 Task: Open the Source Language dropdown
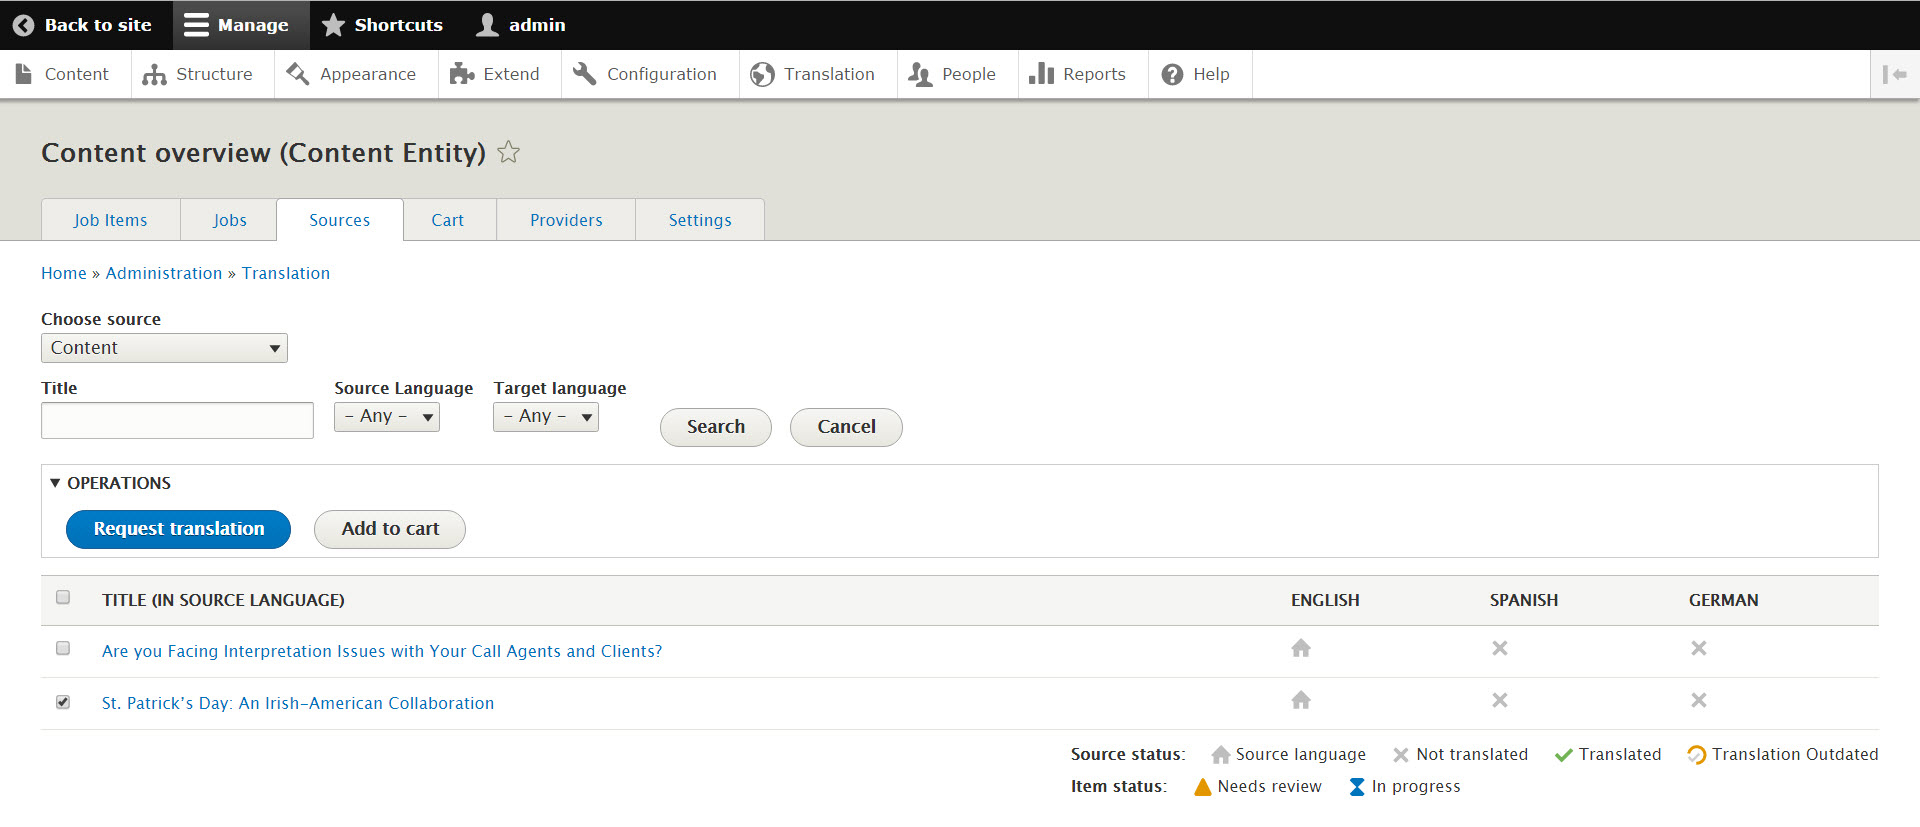(x=387, y=416)
